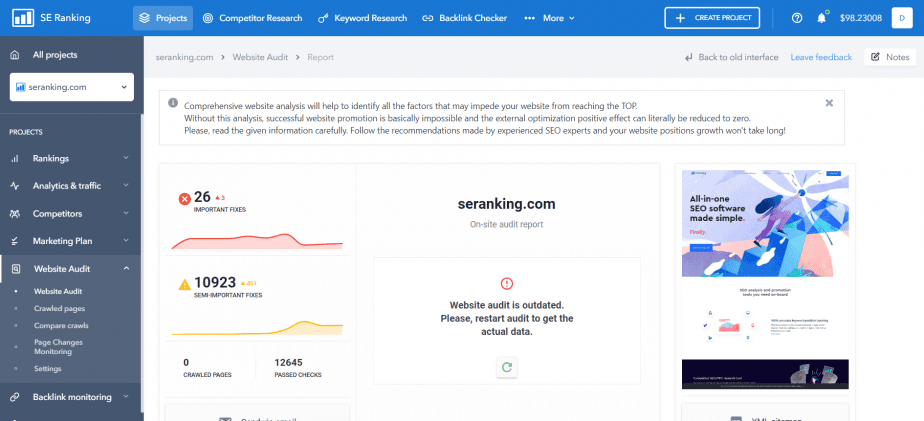Click the red important fixes error icon
The width and height of the screenshot is (924, 421).
point(184,199)
